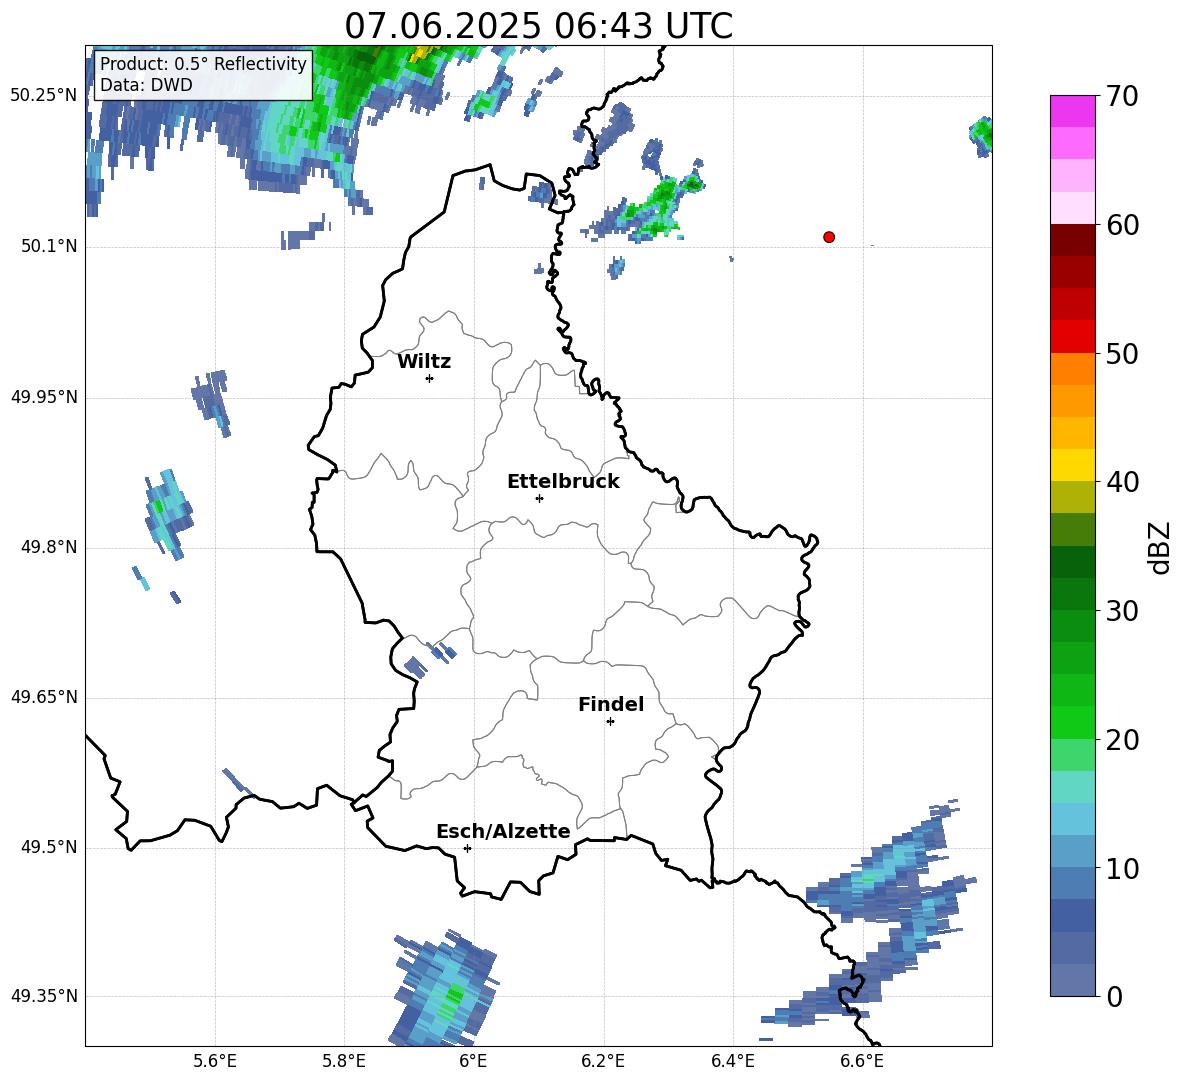The height and width of the screenshot is (1081, 1184).
Task: Click the dBZ colorbar axis label
Action: 1161,547
